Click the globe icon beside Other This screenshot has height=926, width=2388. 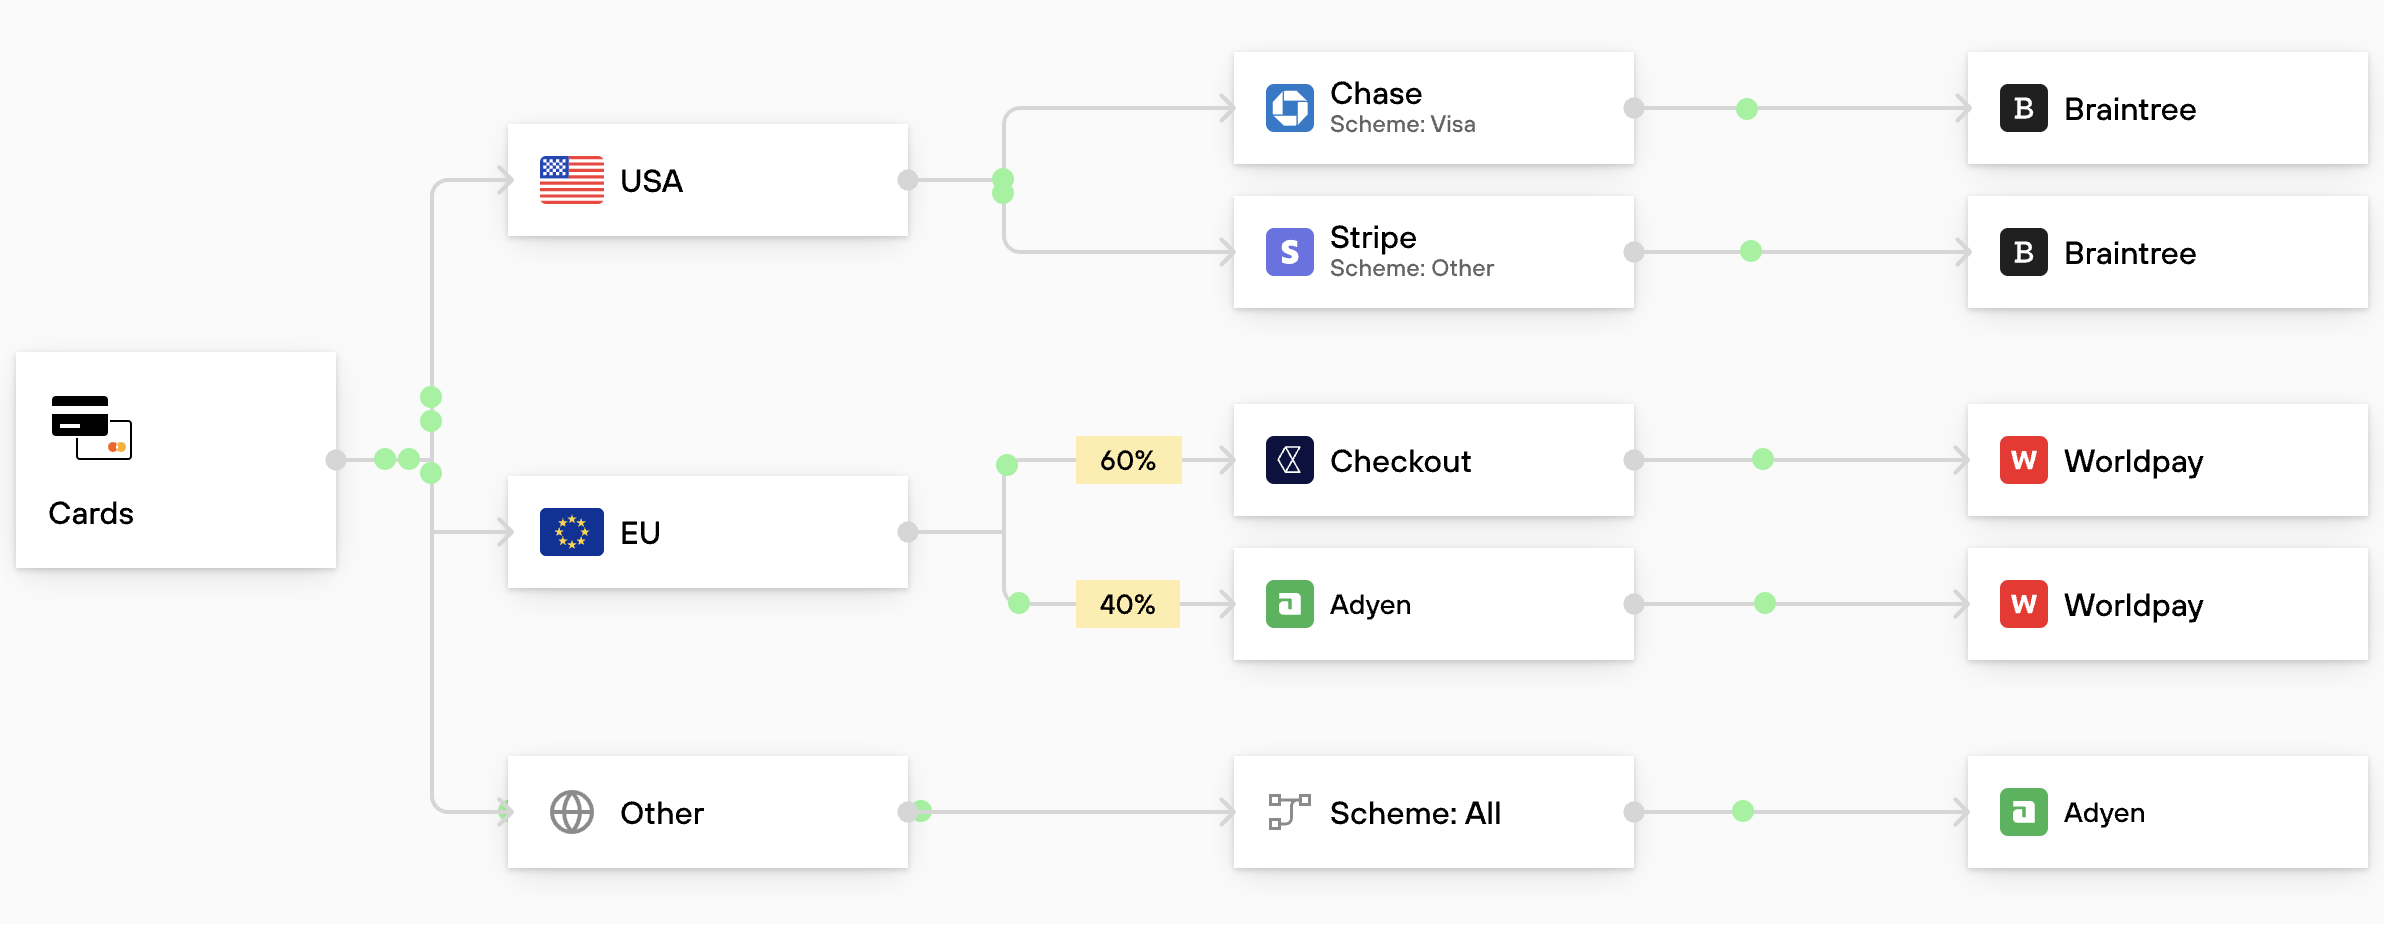coord(571,812)
